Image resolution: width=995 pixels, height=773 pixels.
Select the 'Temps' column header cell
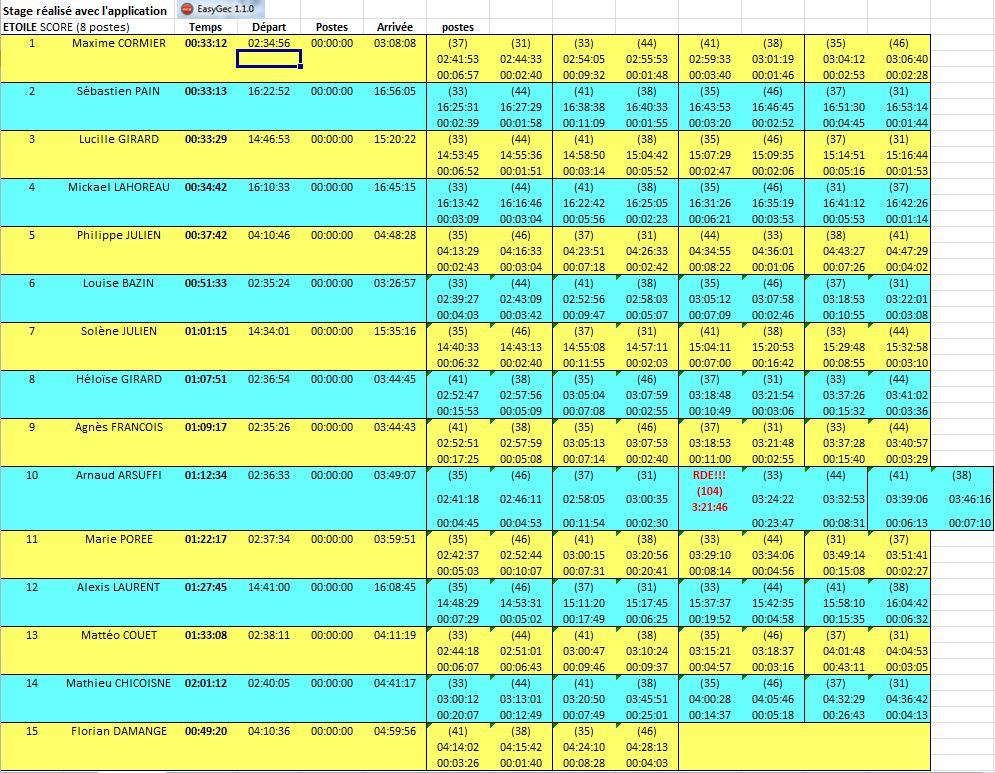point(206,27)
